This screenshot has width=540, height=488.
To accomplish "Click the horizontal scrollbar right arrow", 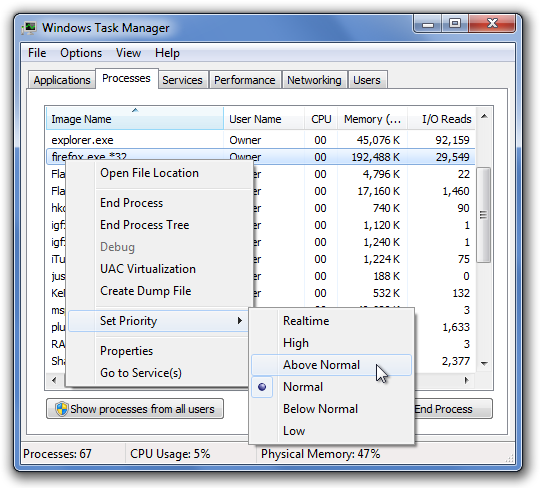I will click(467, 381).
